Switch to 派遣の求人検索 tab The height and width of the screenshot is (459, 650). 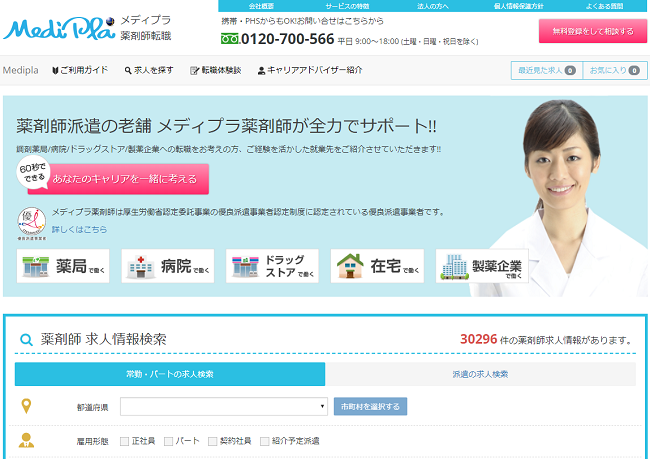(481, 374)
